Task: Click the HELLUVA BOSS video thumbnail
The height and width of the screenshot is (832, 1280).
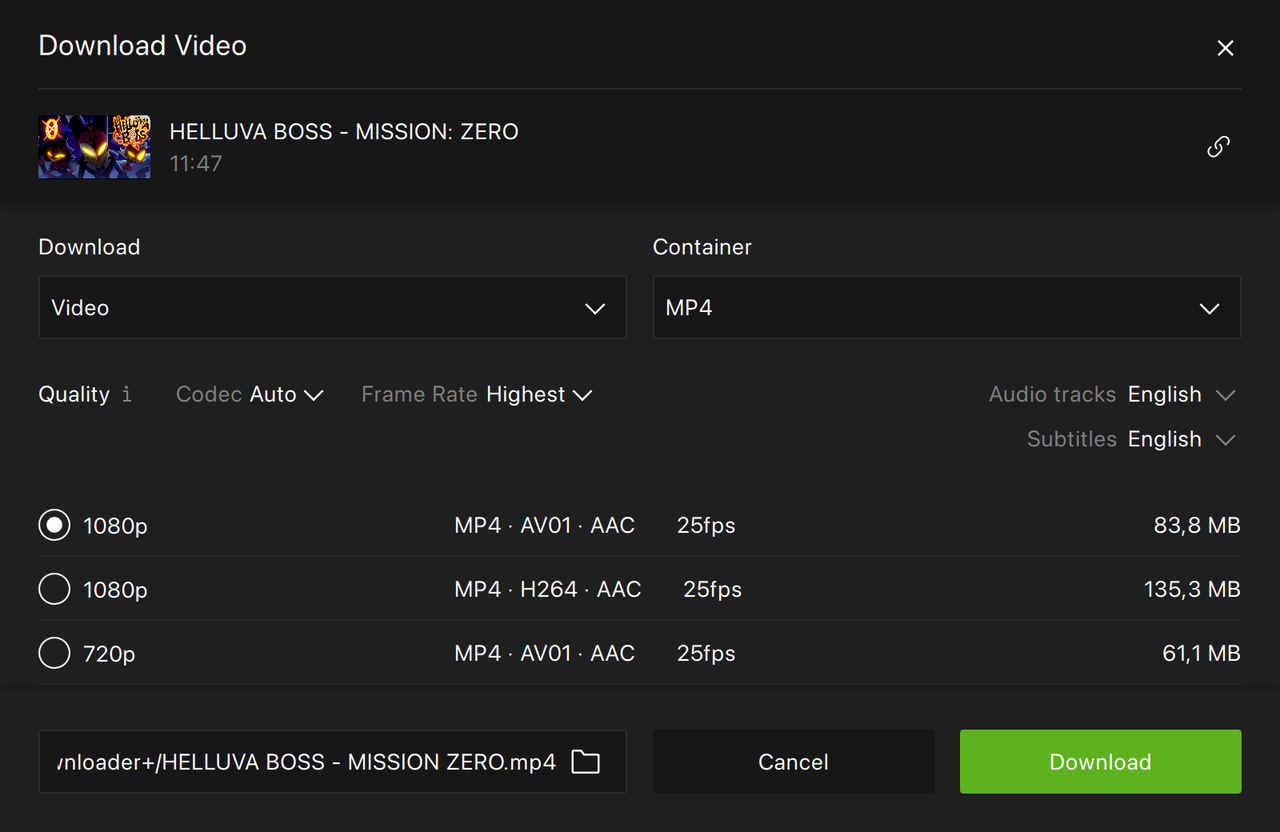Action: click(x=94, y=147)
